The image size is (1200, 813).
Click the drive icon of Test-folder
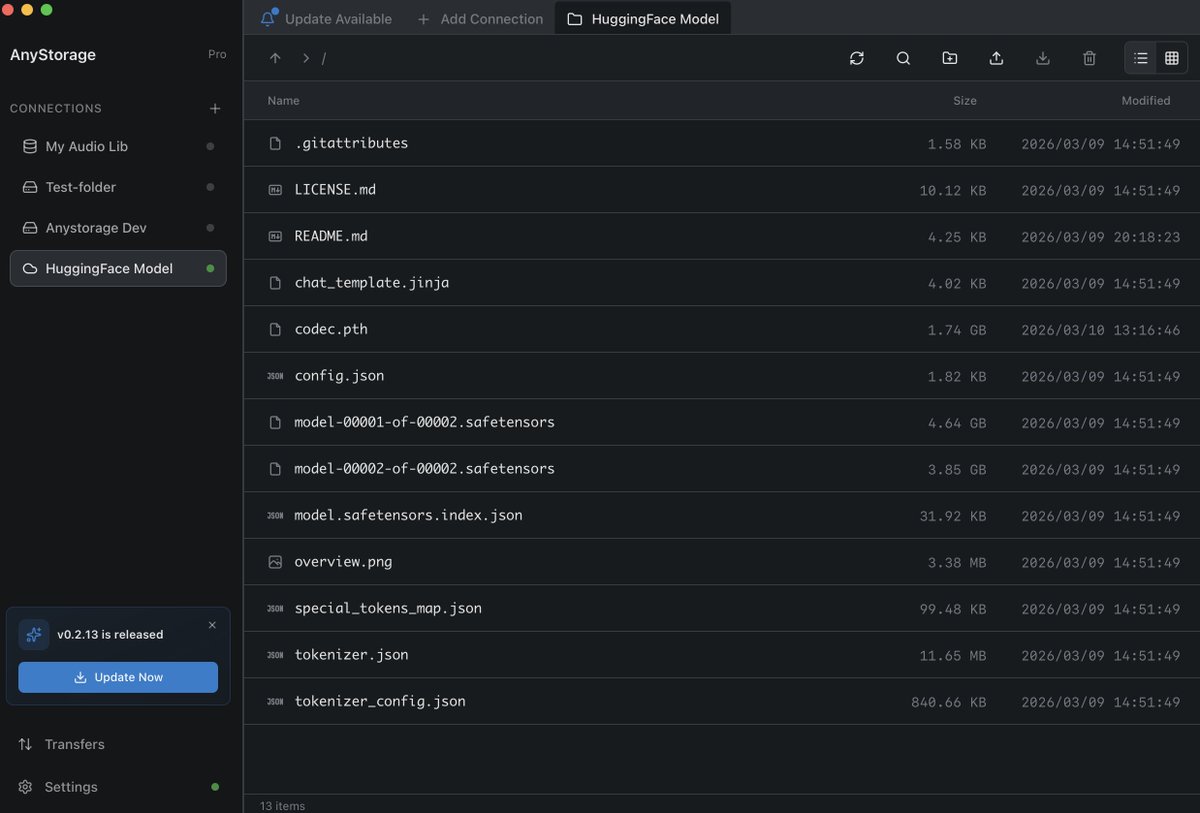pyautogui.click(x=29, y=187)
